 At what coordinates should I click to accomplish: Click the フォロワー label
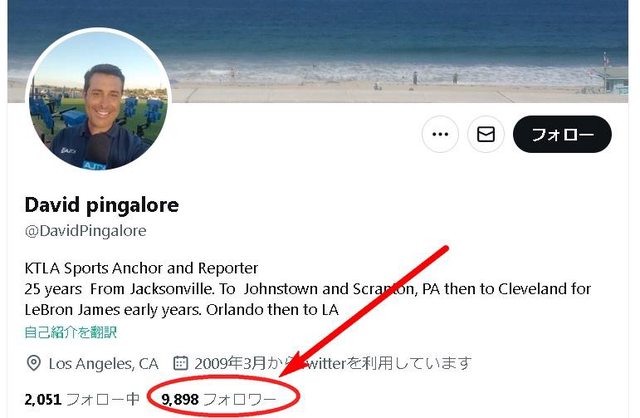240,399
